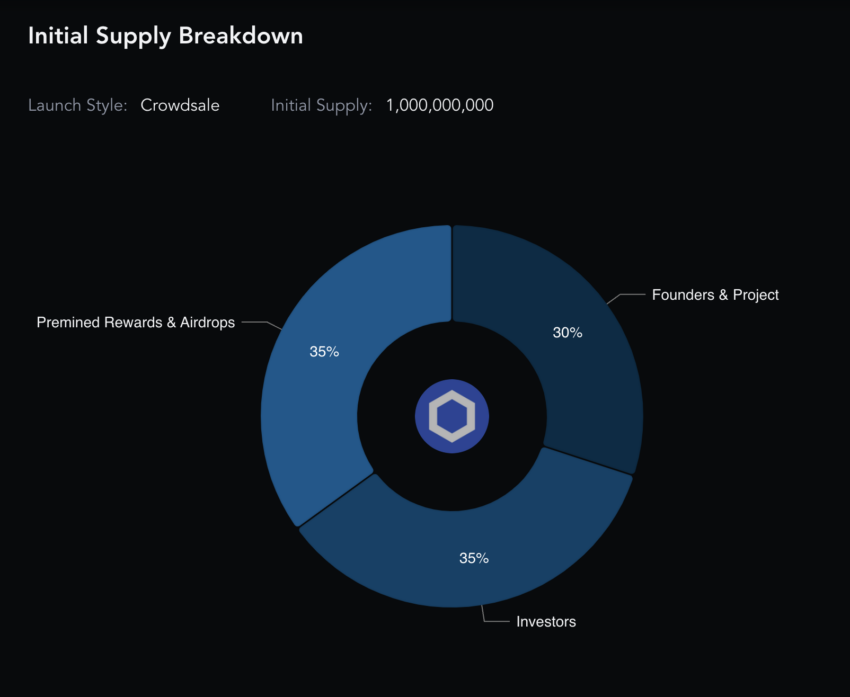
Task: Click the Launch Style label
Action: click(x=78, y=105)
